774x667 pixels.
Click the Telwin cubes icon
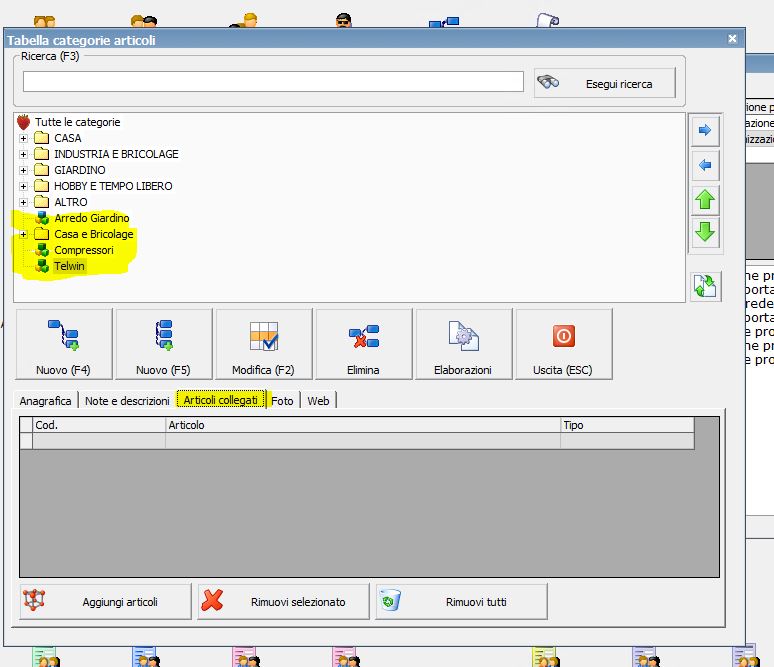coord(42,266)
